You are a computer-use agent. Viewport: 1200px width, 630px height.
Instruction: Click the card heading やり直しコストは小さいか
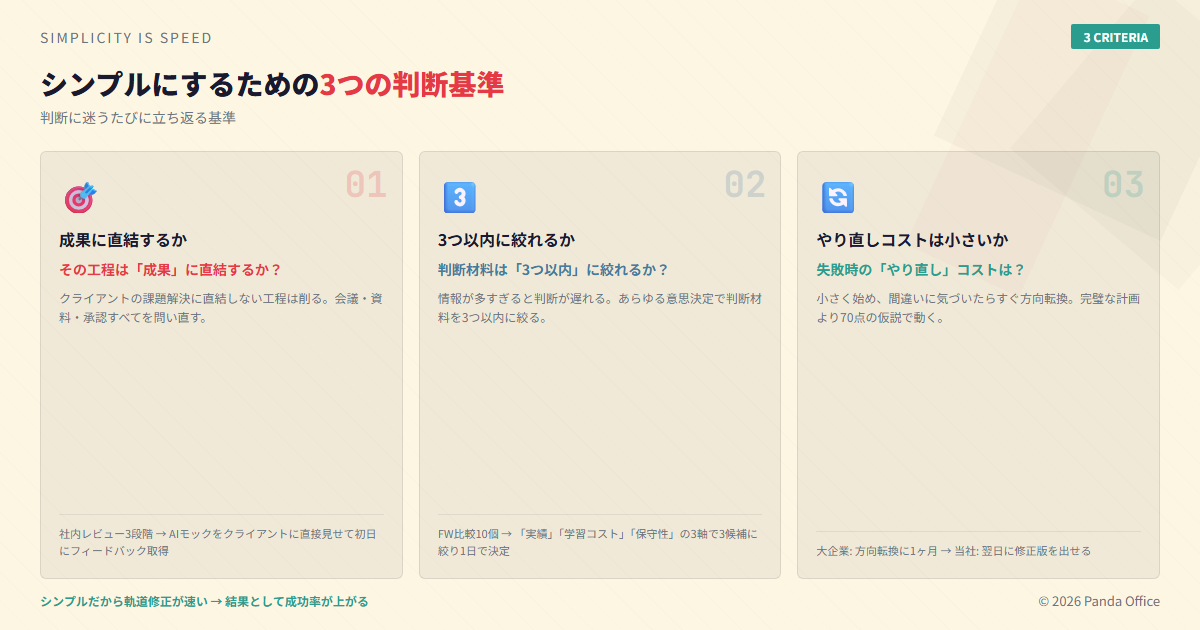coord(912,240)
